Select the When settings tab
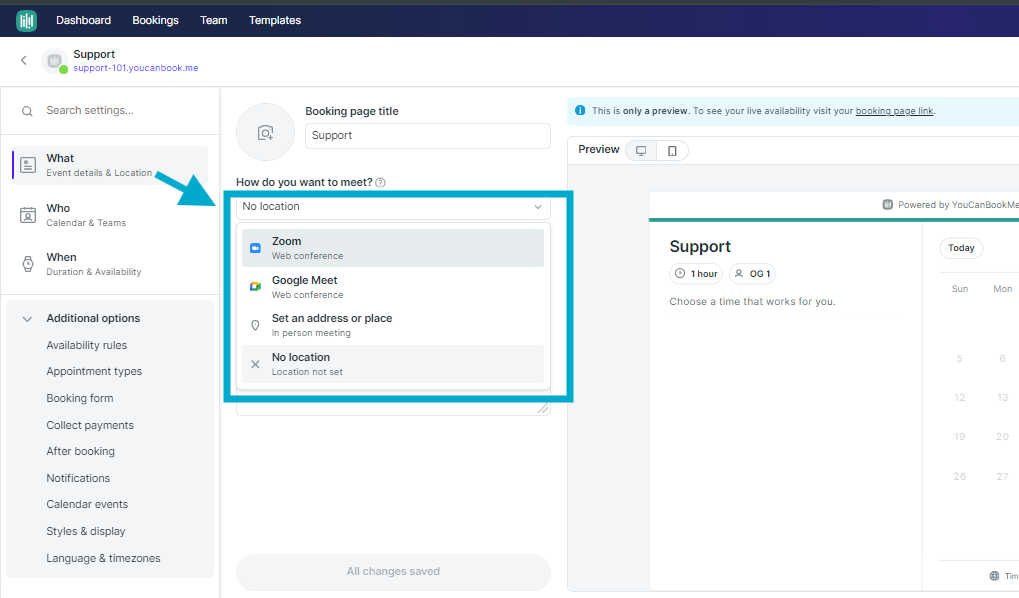1019x598 pixels. (110, 264)
